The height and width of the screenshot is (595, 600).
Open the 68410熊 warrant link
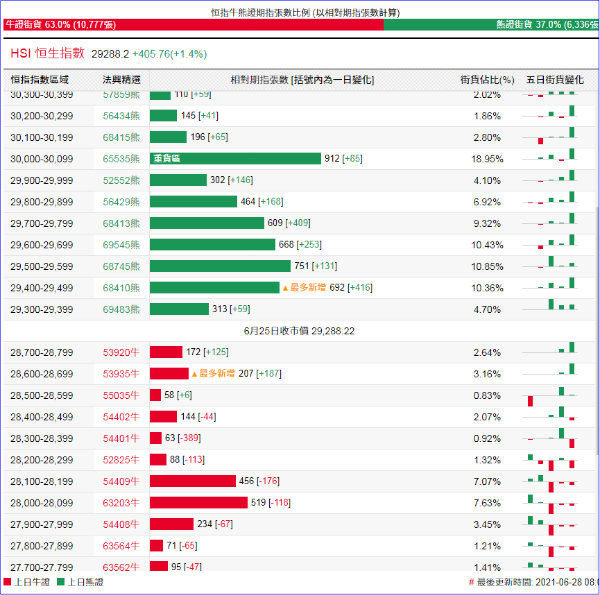(x=121, y=288)
